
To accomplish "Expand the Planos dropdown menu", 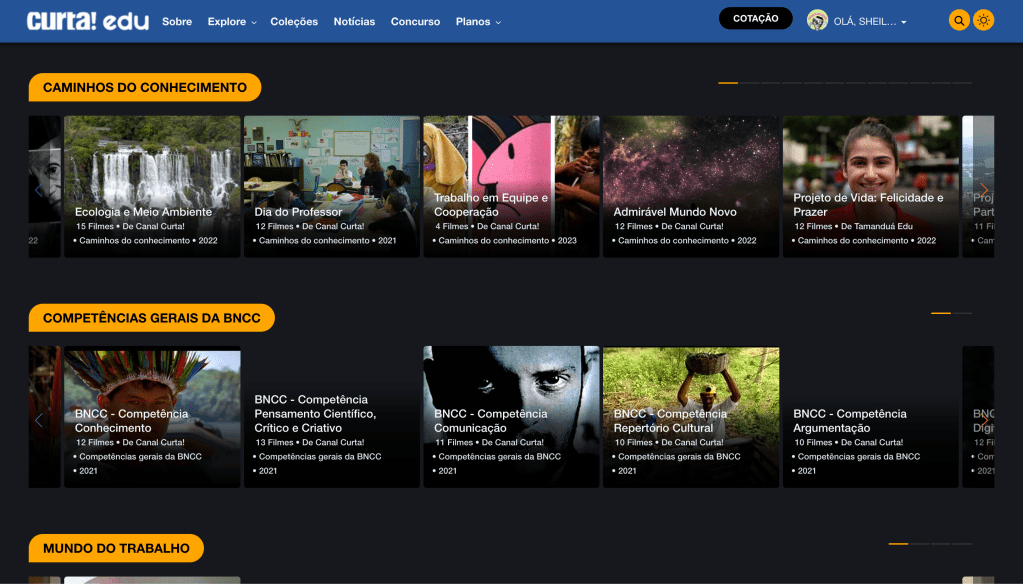I will 478,22.
